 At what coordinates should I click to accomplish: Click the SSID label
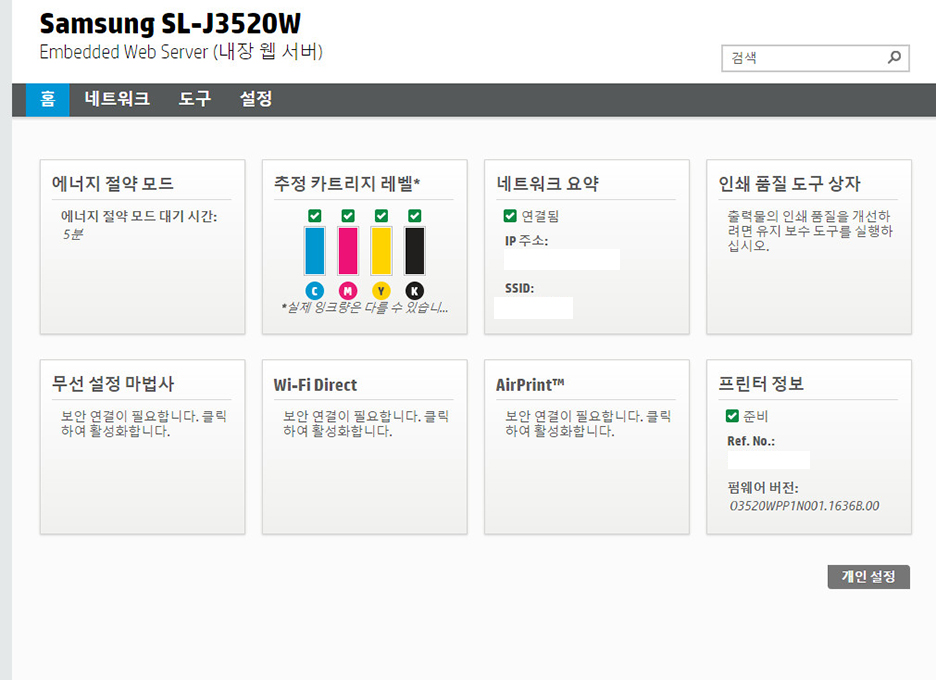click(519, 288)
